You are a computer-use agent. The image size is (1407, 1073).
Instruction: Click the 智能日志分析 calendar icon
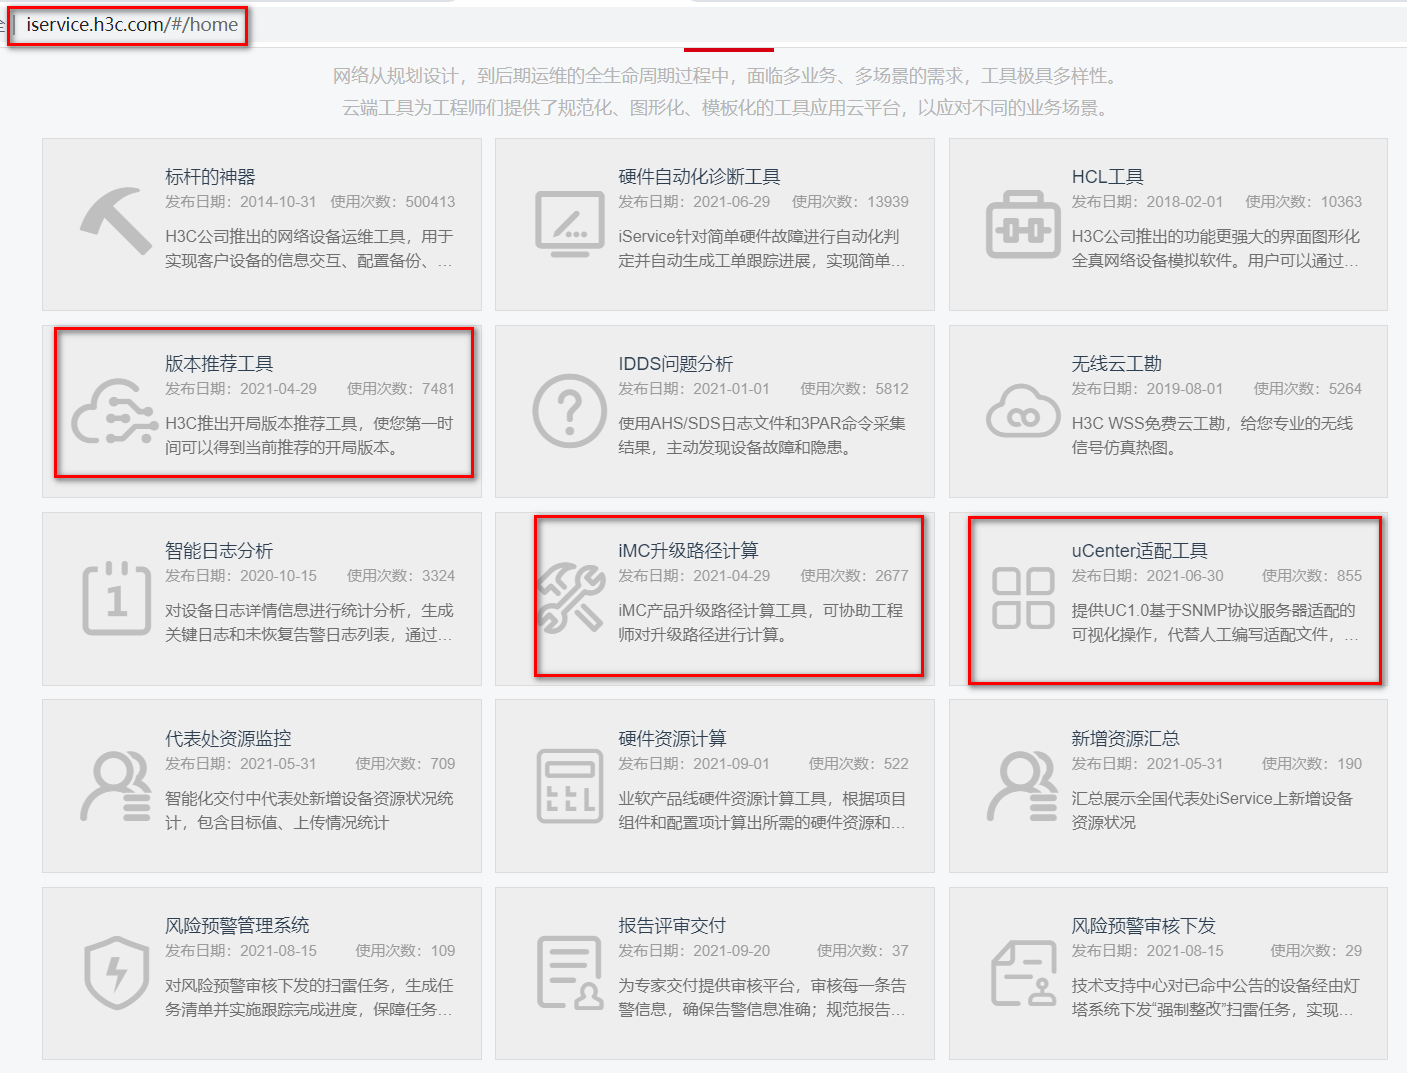coord(116,598)
